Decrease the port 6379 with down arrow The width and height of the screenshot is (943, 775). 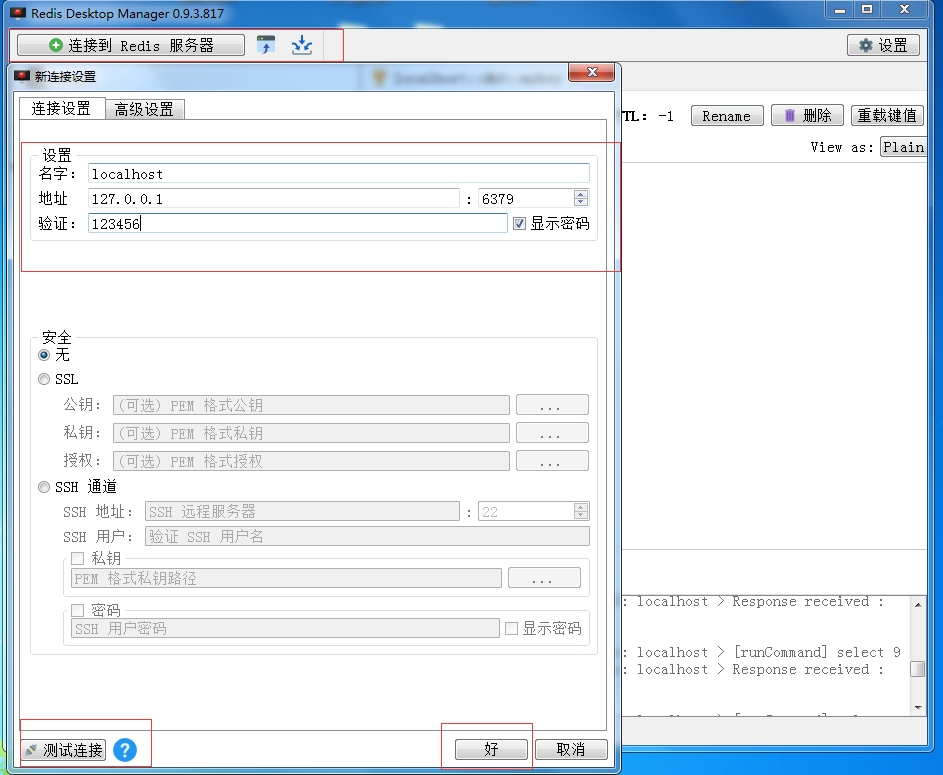click(x=581, y=203)
